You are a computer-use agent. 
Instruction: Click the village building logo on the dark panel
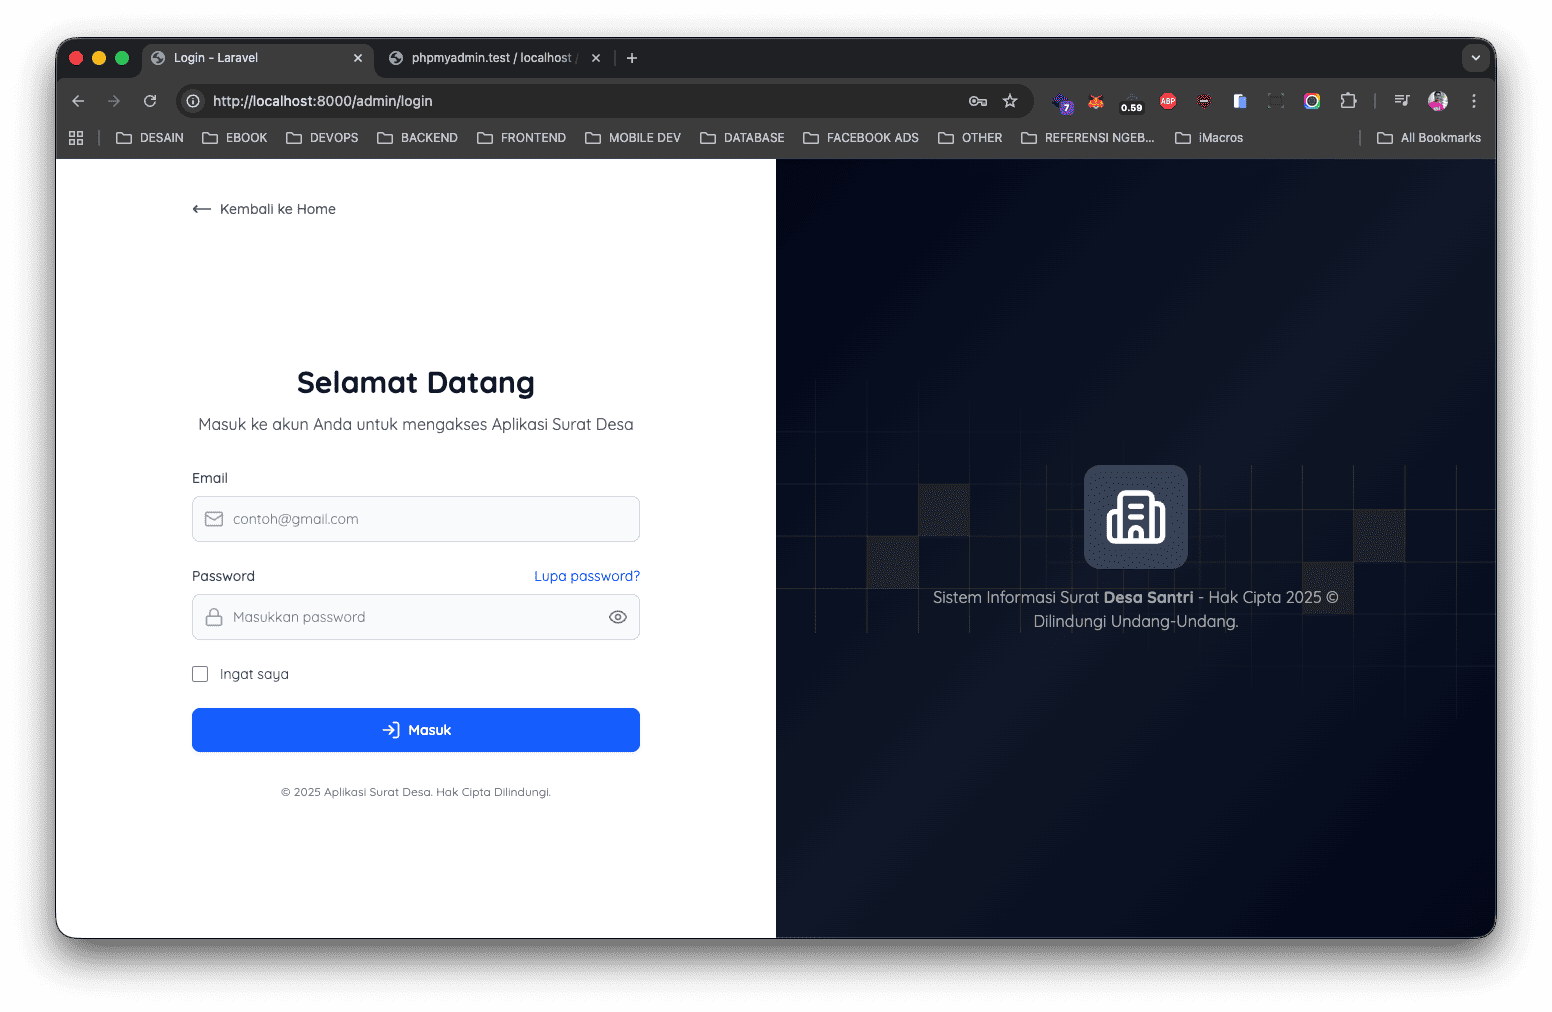[1136, 516]
